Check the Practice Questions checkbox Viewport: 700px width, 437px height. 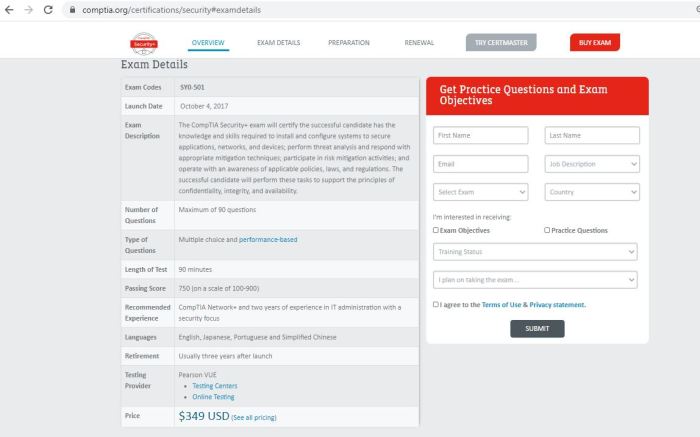tap(547, 230)
